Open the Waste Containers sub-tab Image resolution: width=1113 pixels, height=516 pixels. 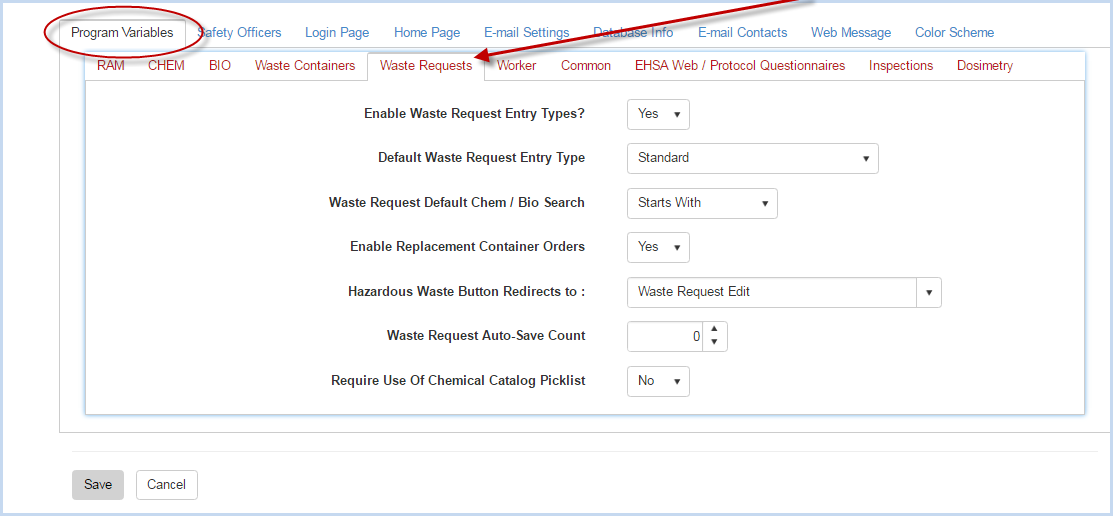(305, 65)
